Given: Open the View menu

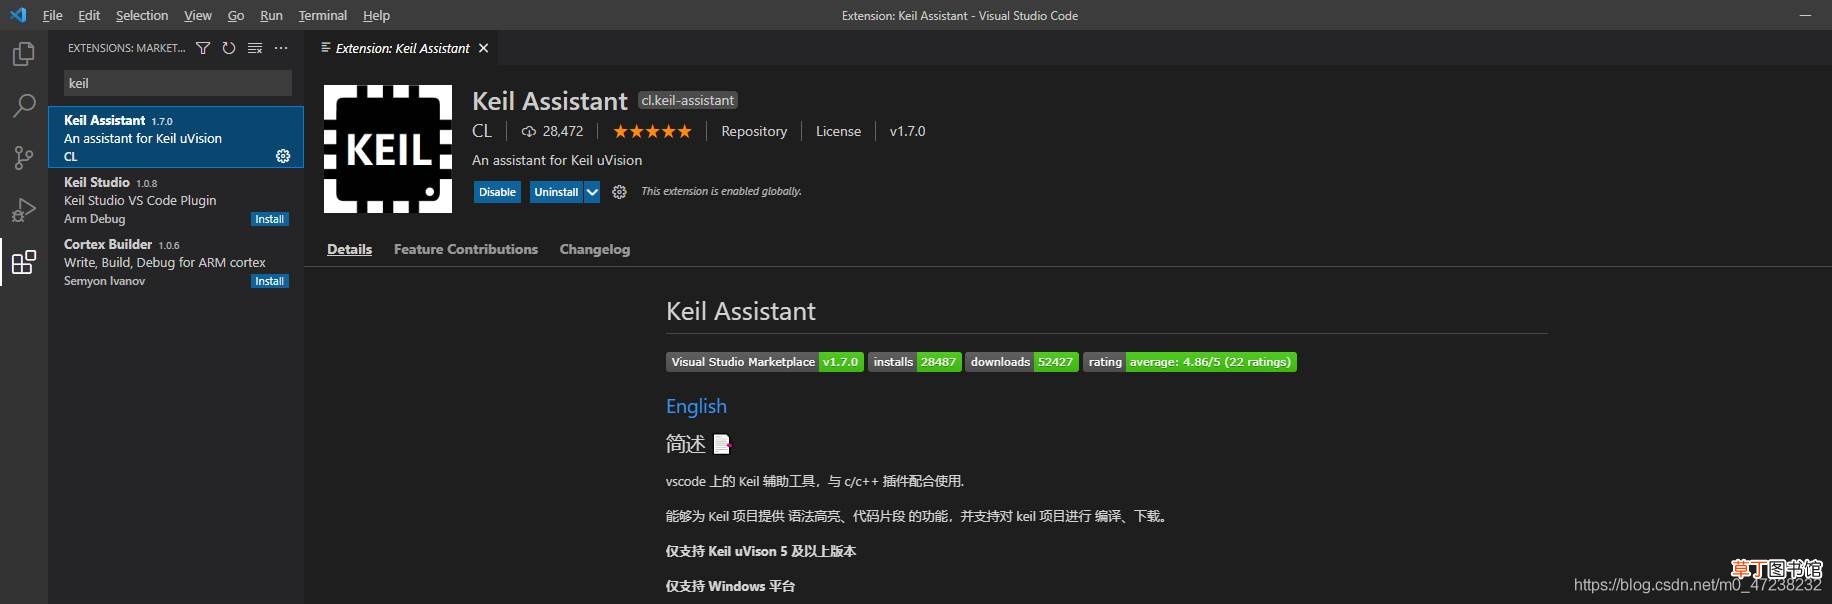Looking at the screenshot, I should (x=198, y=15).
